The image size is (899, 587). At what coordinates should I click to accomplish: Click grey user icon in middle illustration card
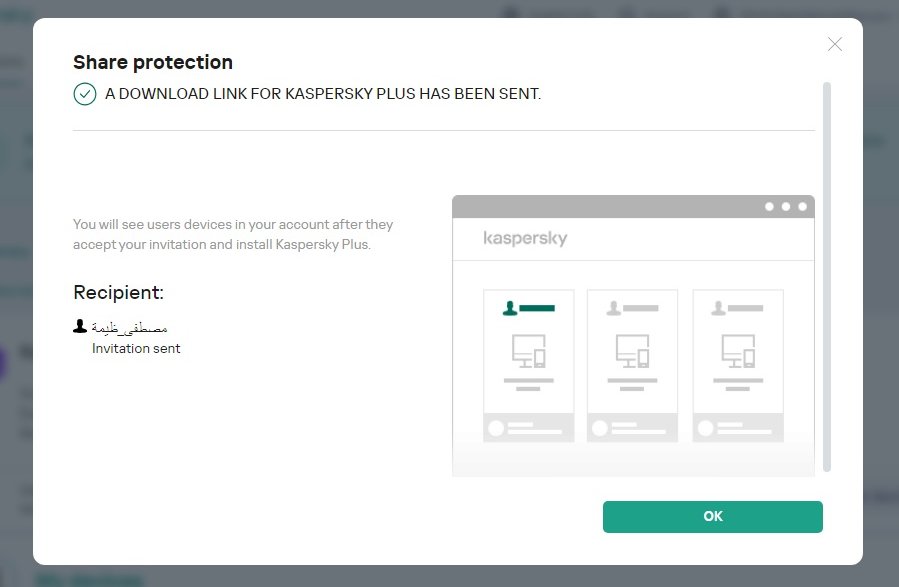tap(614, 309)
